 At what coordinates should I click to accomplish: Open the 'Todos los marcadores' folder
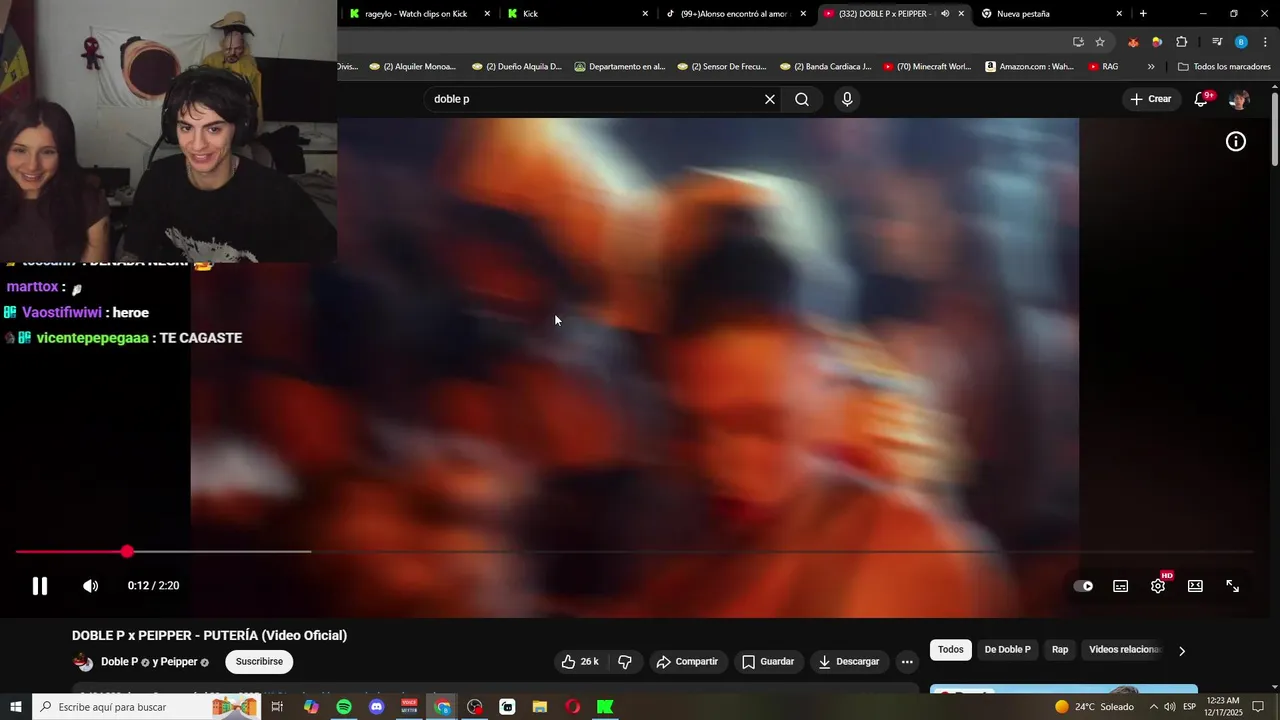1224,67
